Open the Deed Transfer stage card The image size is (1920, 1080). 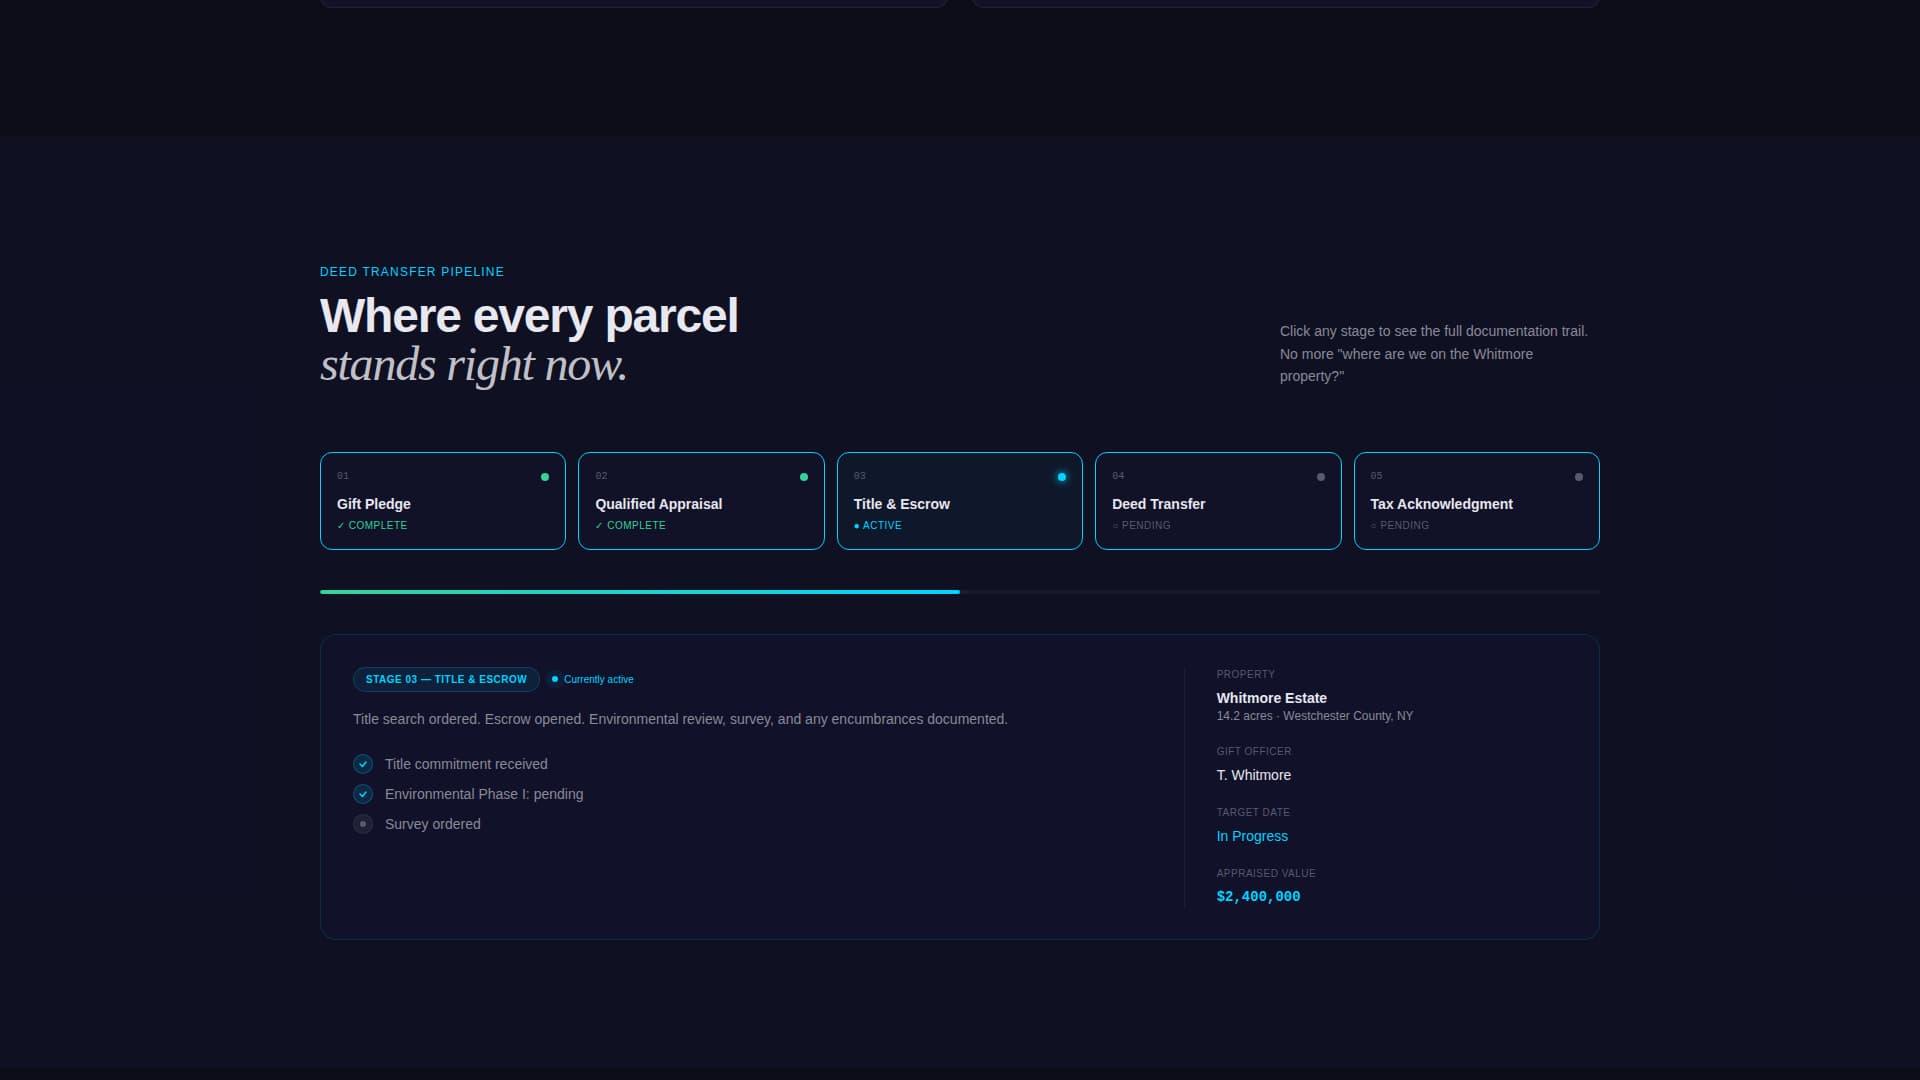1218,501
